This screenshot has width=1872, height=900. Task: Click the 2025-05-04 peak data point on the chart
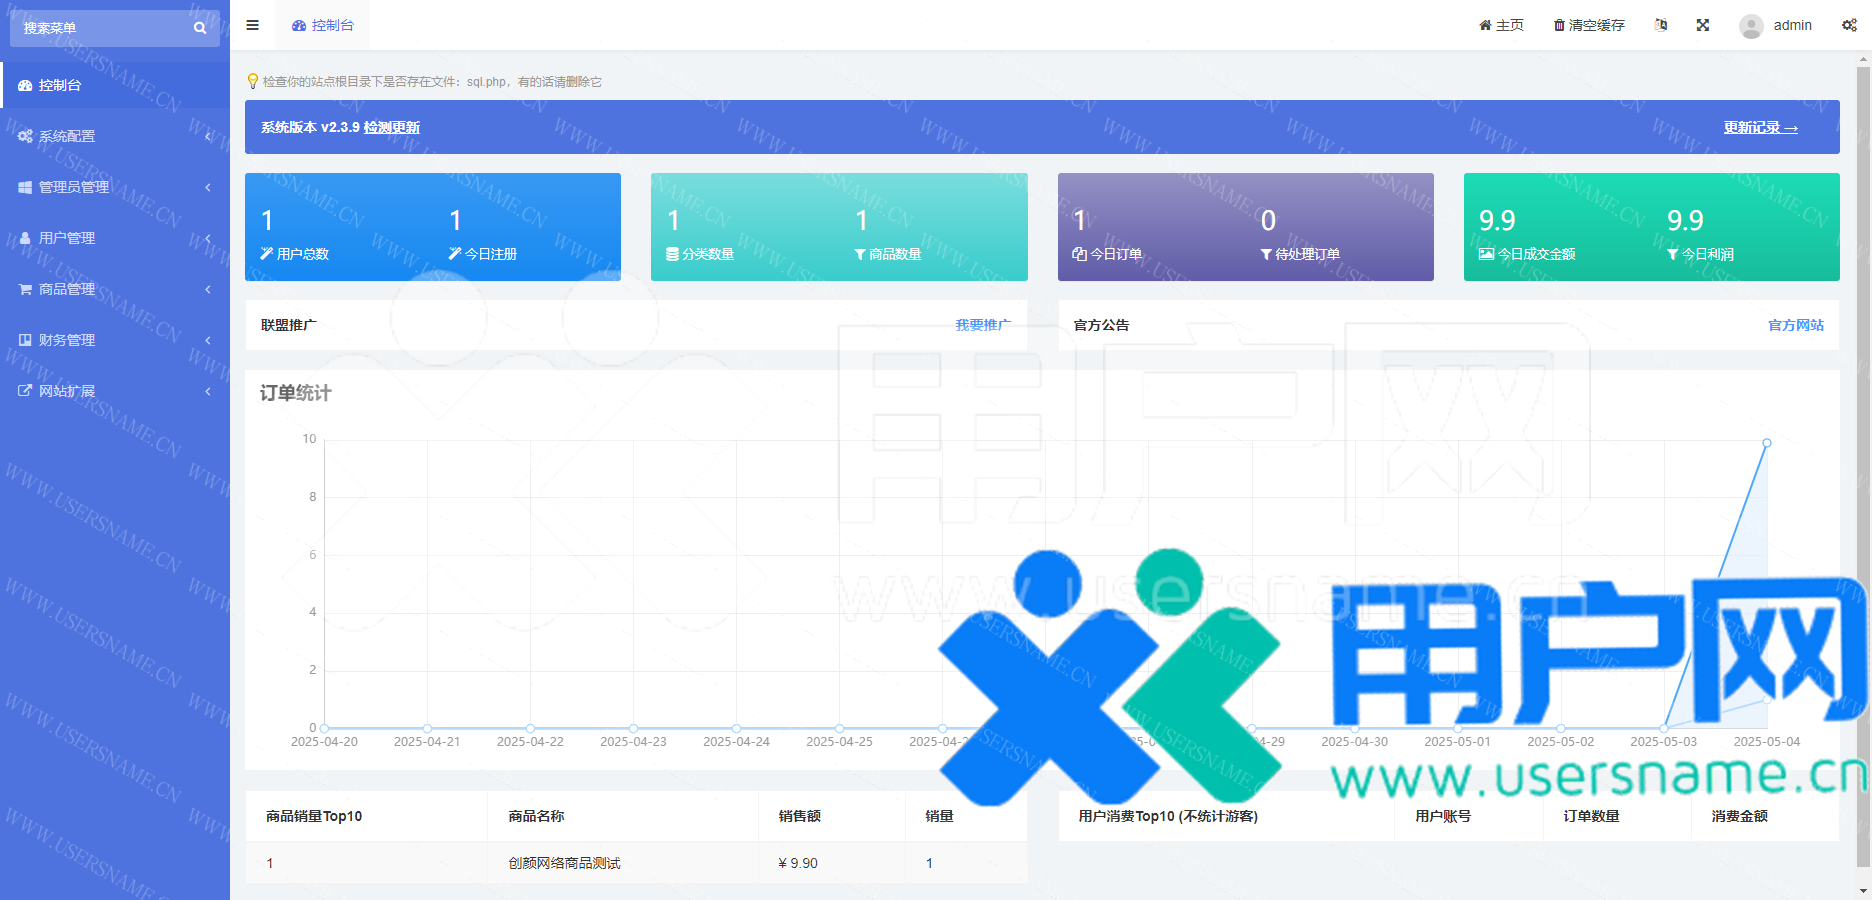pos(1767,442)
